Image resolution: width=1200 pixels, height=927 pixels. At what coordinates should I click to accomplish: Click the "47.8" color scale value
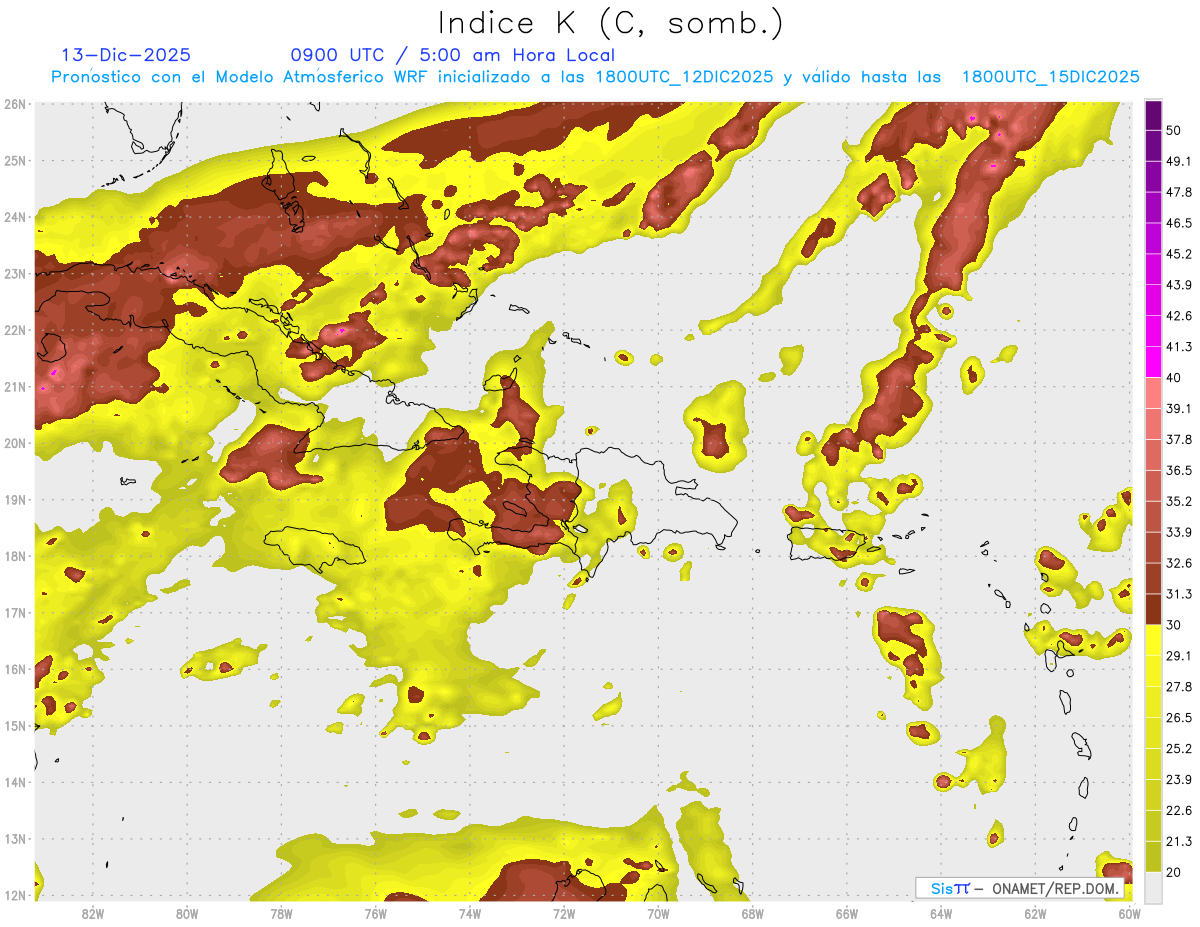1179,192
